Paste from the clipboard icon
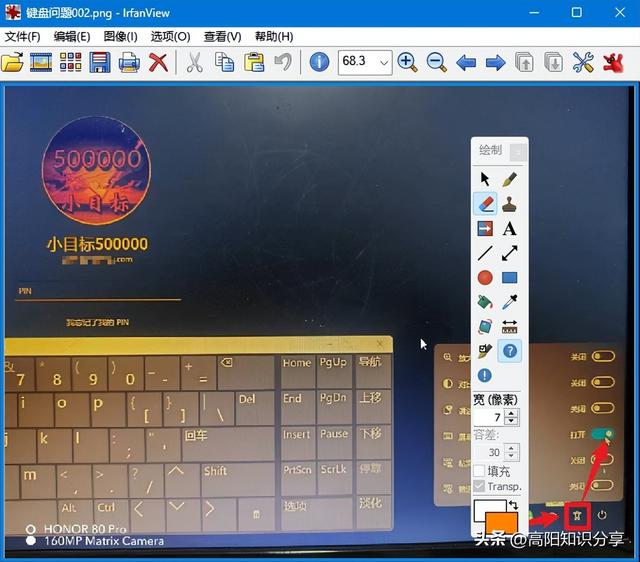Viewport: 640px width, 562px height. pos(253,62)
